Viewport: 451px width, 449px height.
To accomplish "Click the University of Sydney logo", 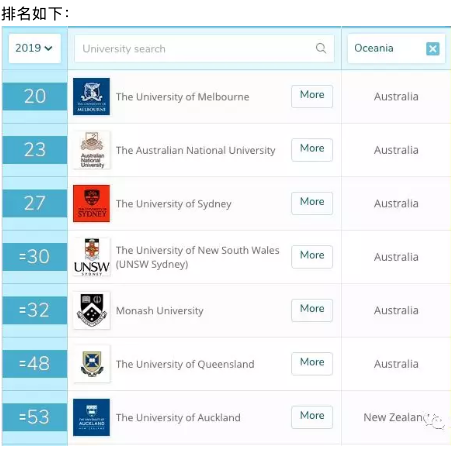I will point(91,203).
